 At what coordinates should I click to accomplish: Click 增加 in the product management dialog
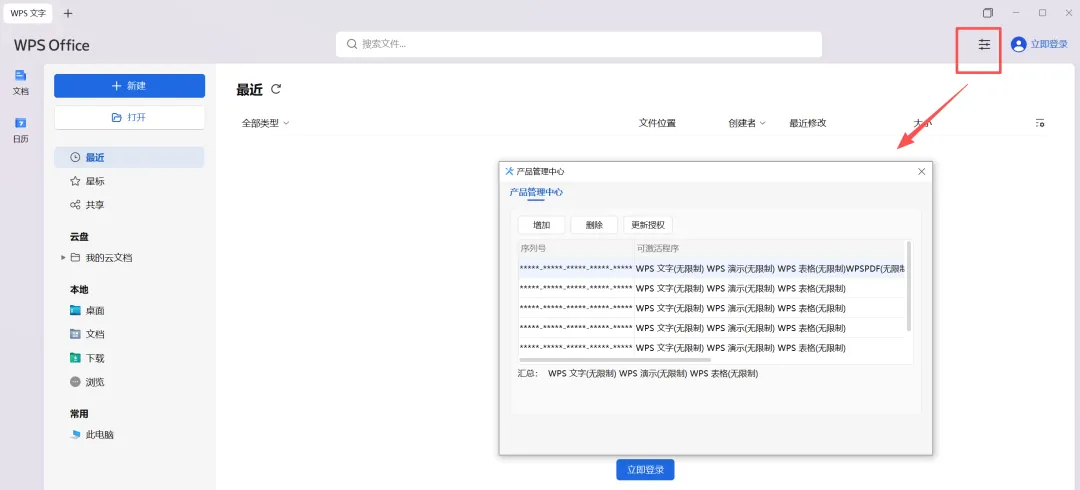(x=541, y=225)
